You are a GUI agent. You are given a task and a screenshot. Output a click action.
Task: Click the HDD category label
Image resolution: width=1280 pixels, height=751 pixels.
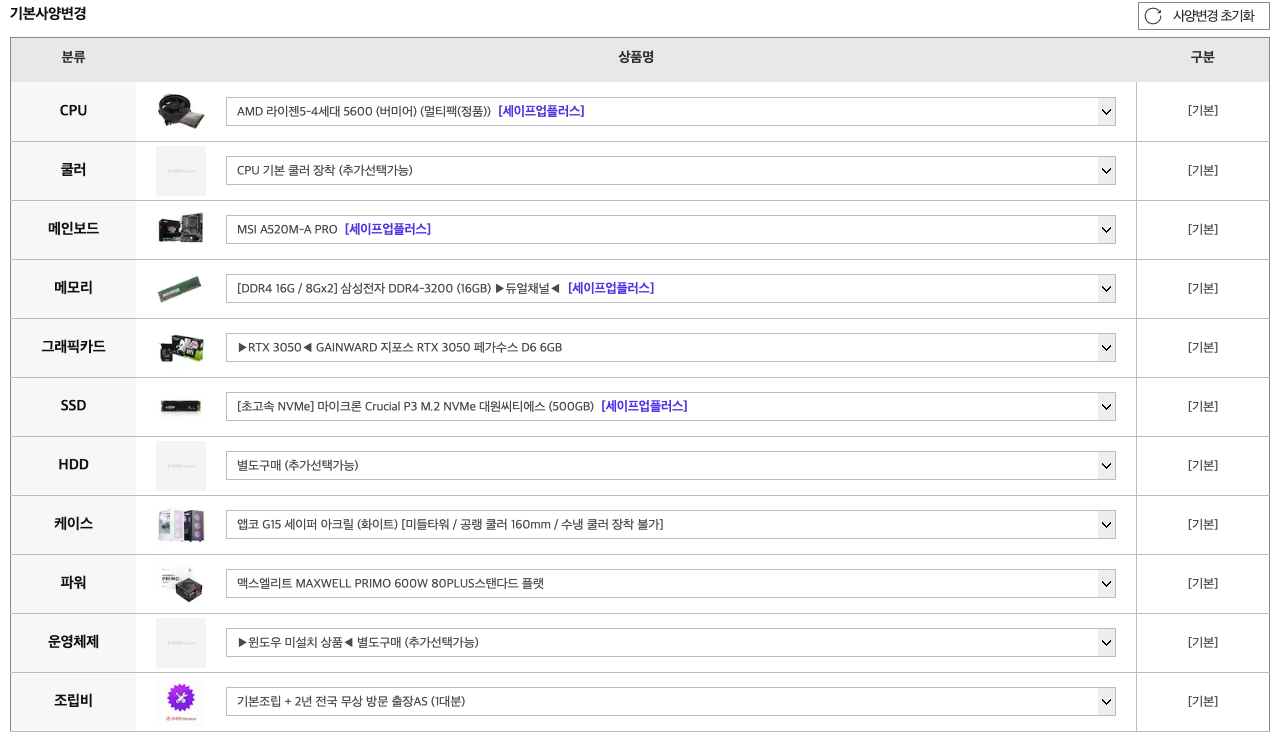(73, 465)
